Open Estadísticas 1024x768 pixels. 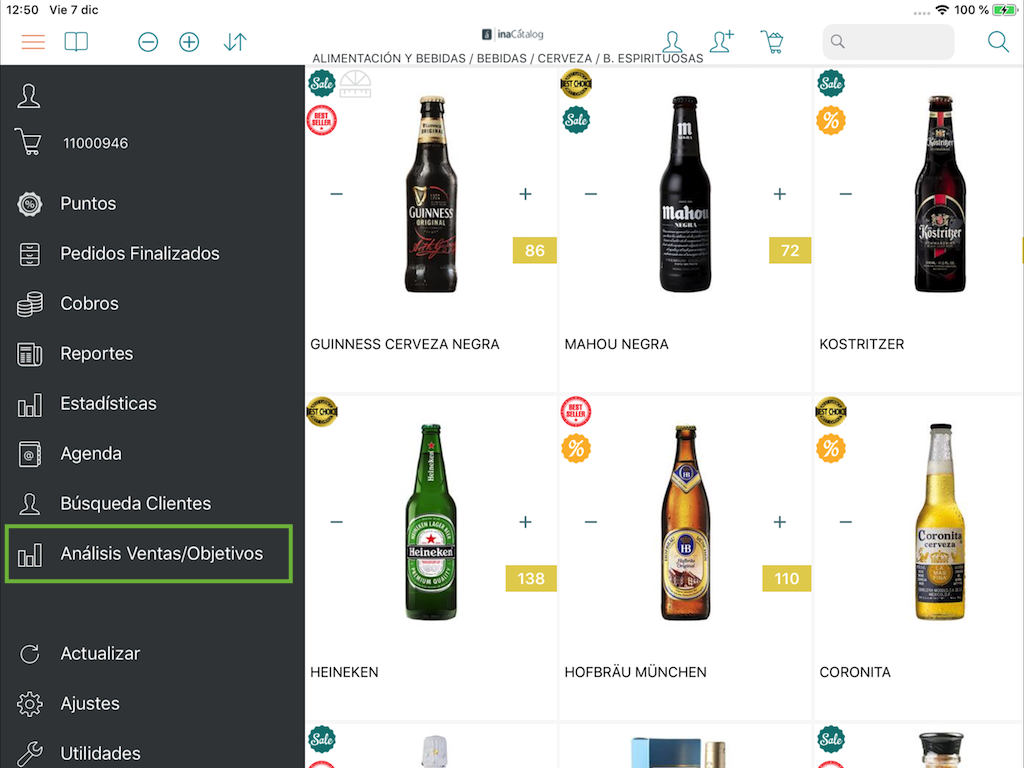(x=108, y=404)
